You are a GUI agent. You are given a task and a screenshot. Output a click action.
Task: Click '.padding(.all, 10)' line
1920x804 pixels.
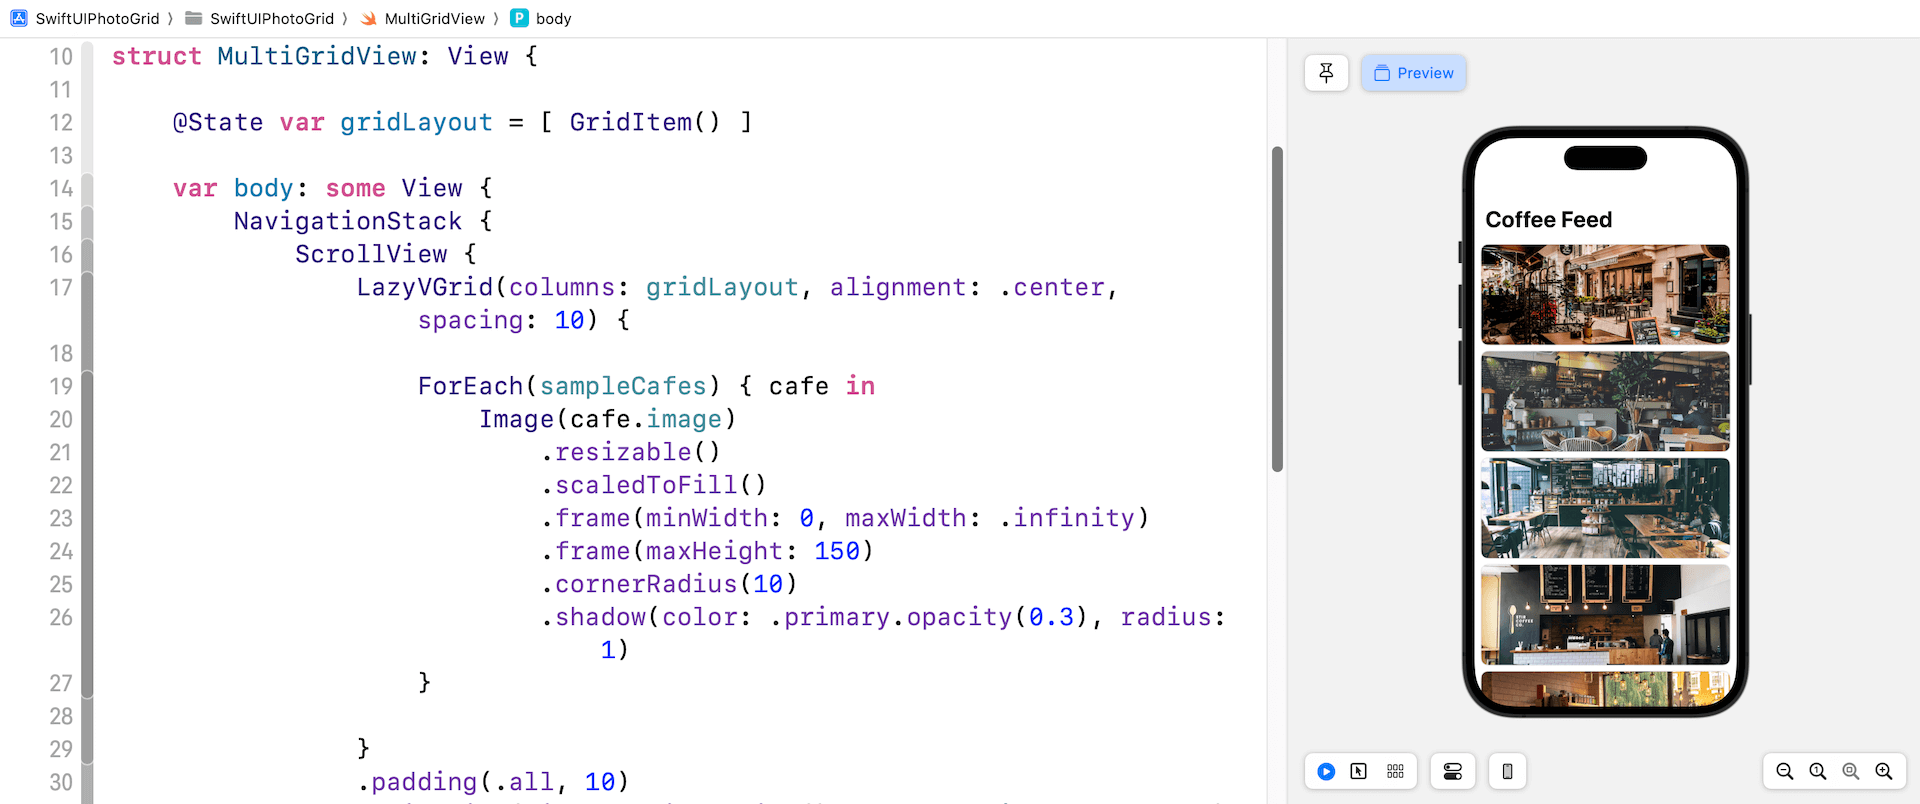point(493,782)
